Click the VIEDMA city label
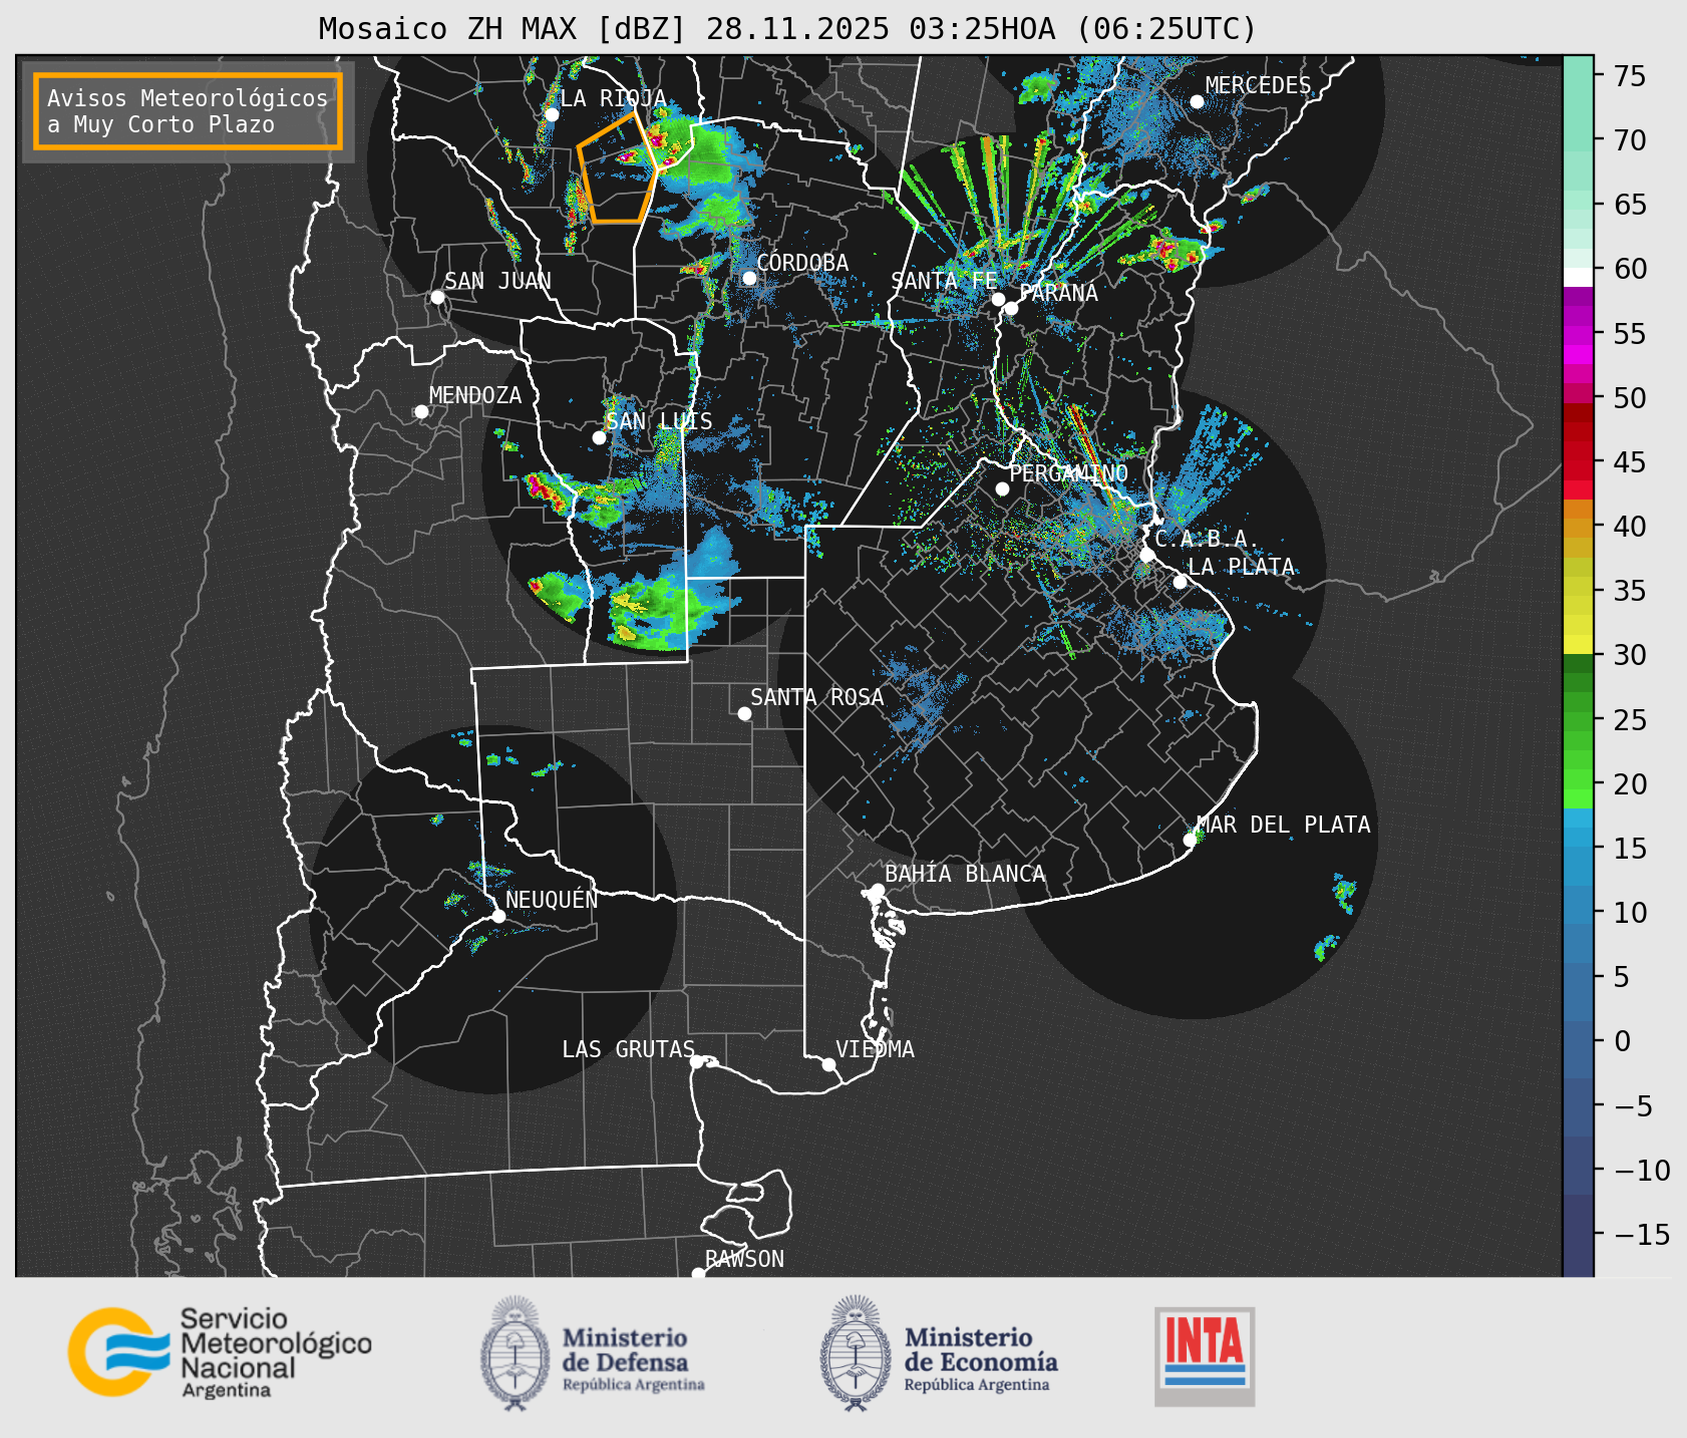This screenshot has height=1438, width=1687. (x=875, y=1049)
